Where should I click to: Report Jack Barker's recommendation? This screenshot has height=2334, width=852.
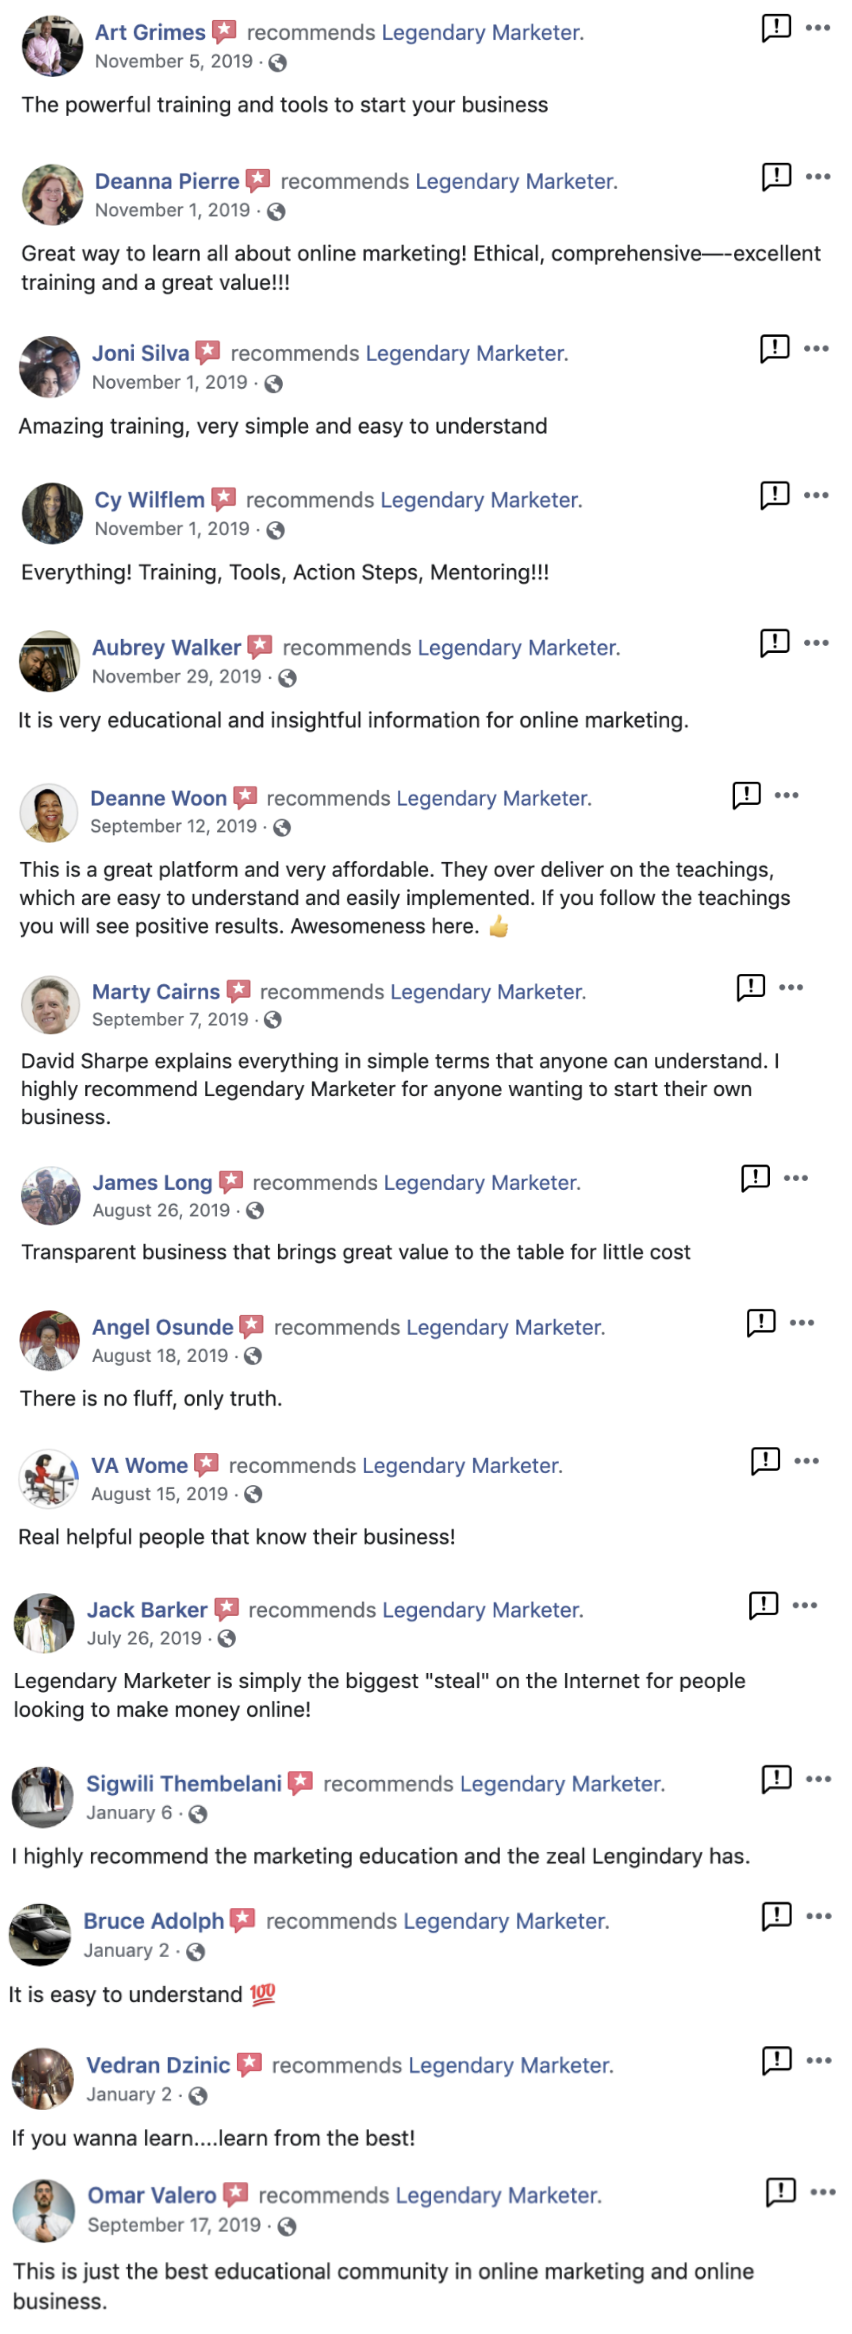click(x=763, y=1605)
